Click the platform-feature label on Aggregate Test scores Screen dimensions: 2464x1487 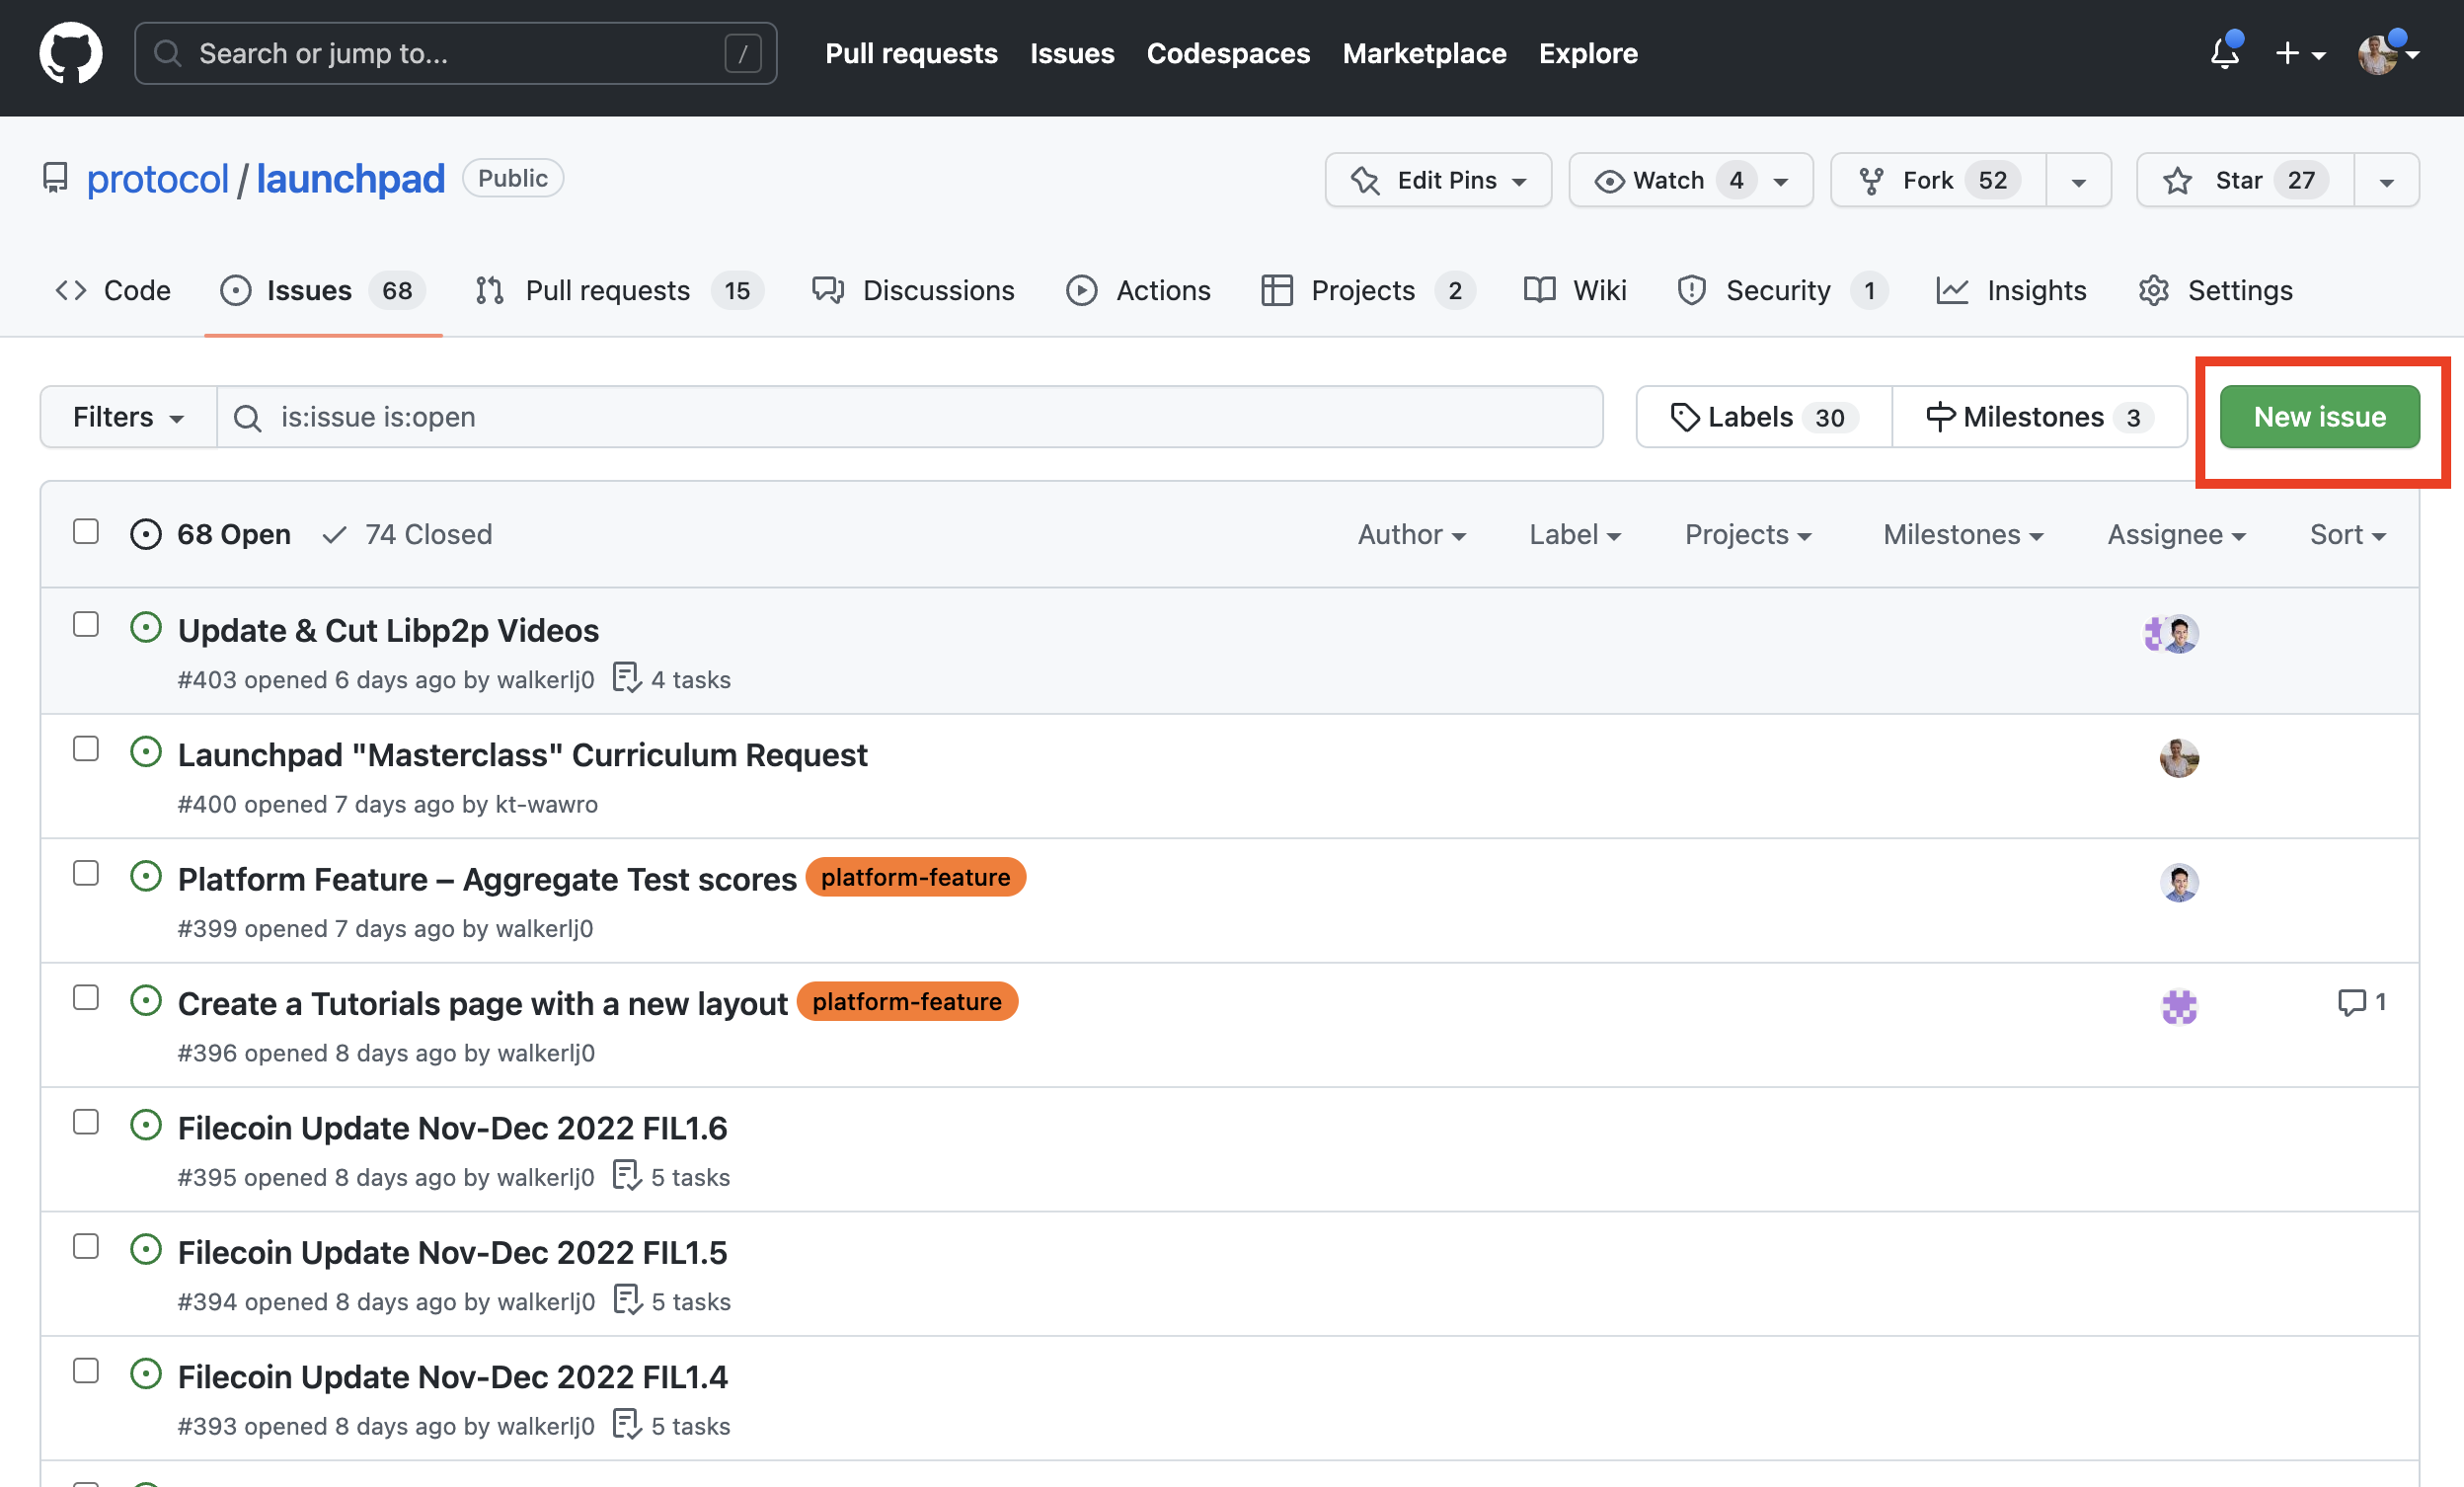click(915, 877)
